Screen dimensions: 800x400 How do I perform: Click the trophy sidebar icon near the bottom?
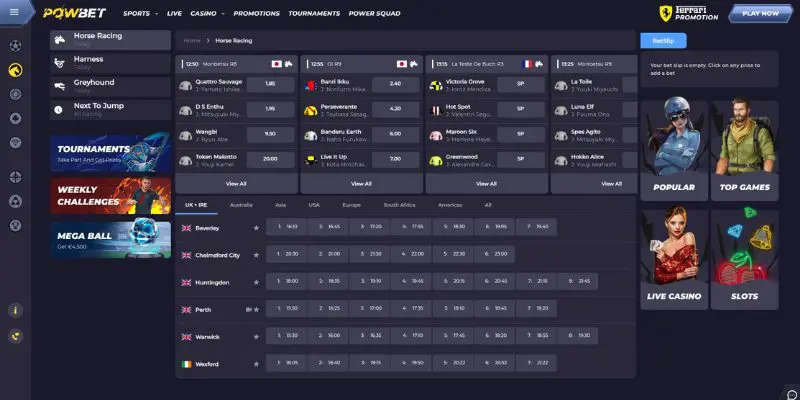pyautogui.click(x=15, y=225)
